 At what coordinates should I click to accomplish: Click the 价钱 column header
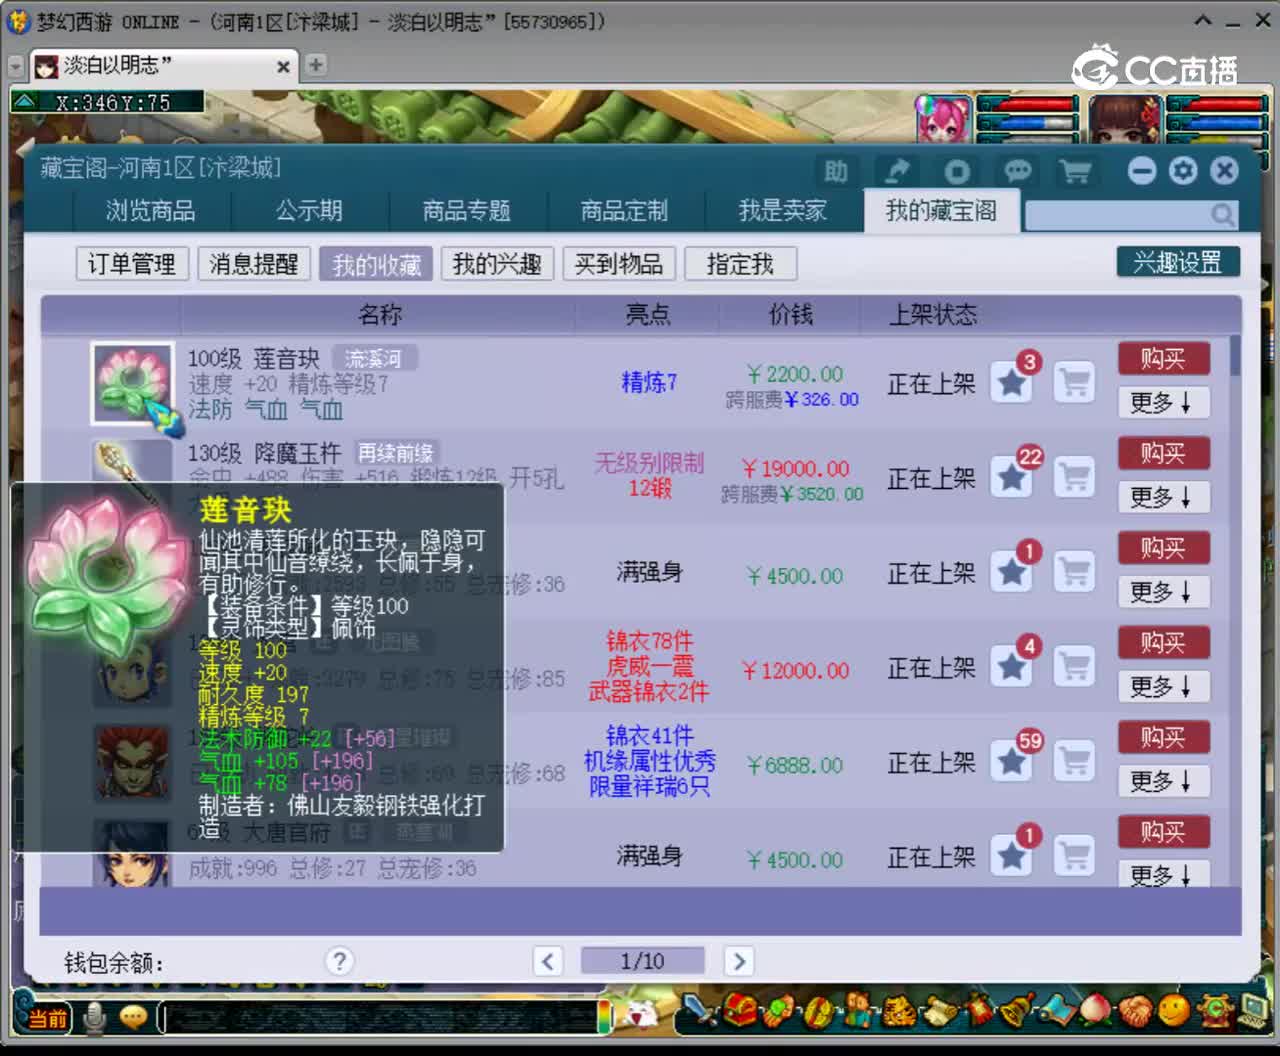(791, 315)
